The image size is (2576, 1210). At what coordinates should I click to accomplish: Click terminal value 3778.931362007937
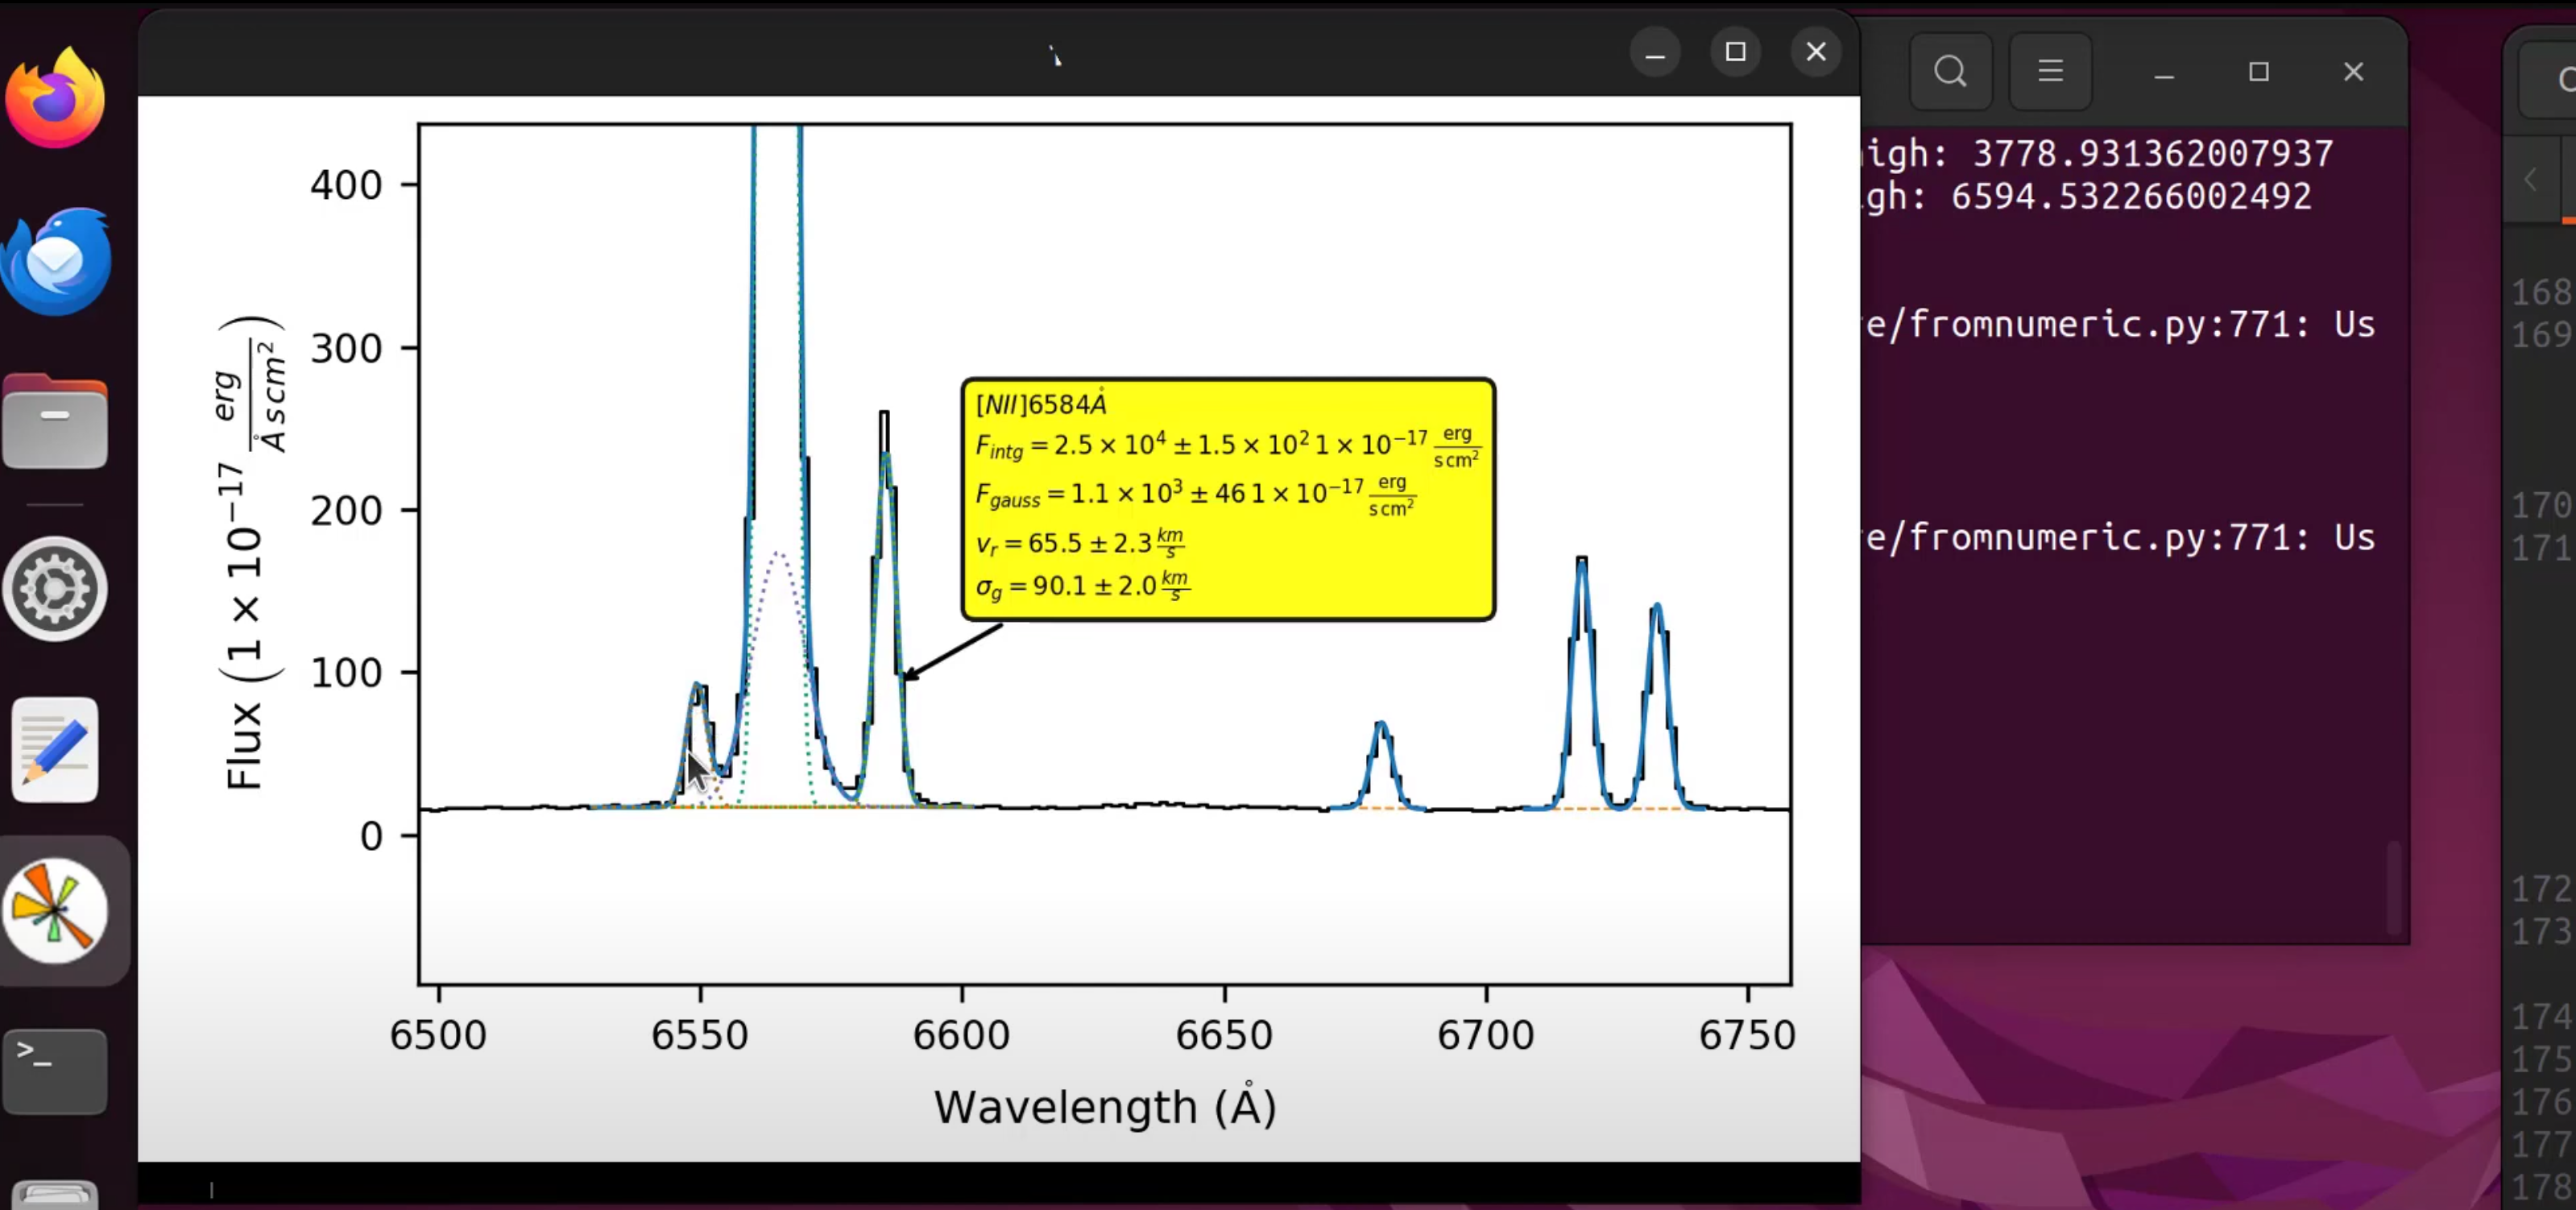2152,154
